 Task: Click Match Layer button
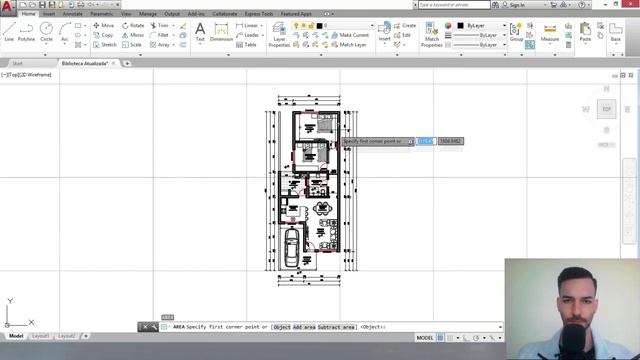point(349,44)
